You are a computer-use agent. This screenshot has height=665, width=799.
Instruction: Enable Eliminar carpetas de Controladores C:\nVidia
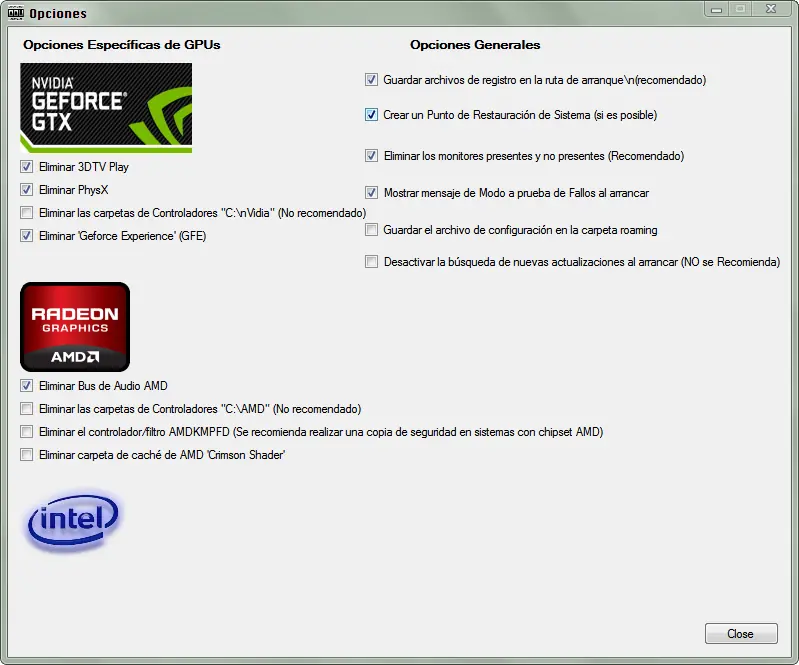click(x=26, y=212)
